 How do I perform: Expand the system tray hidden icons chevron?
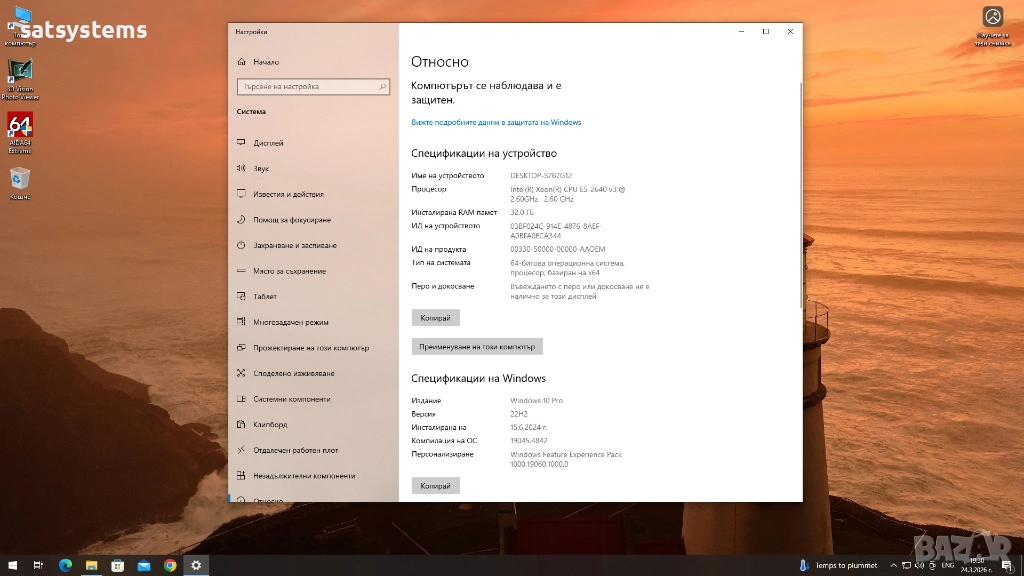pos(893,565)
